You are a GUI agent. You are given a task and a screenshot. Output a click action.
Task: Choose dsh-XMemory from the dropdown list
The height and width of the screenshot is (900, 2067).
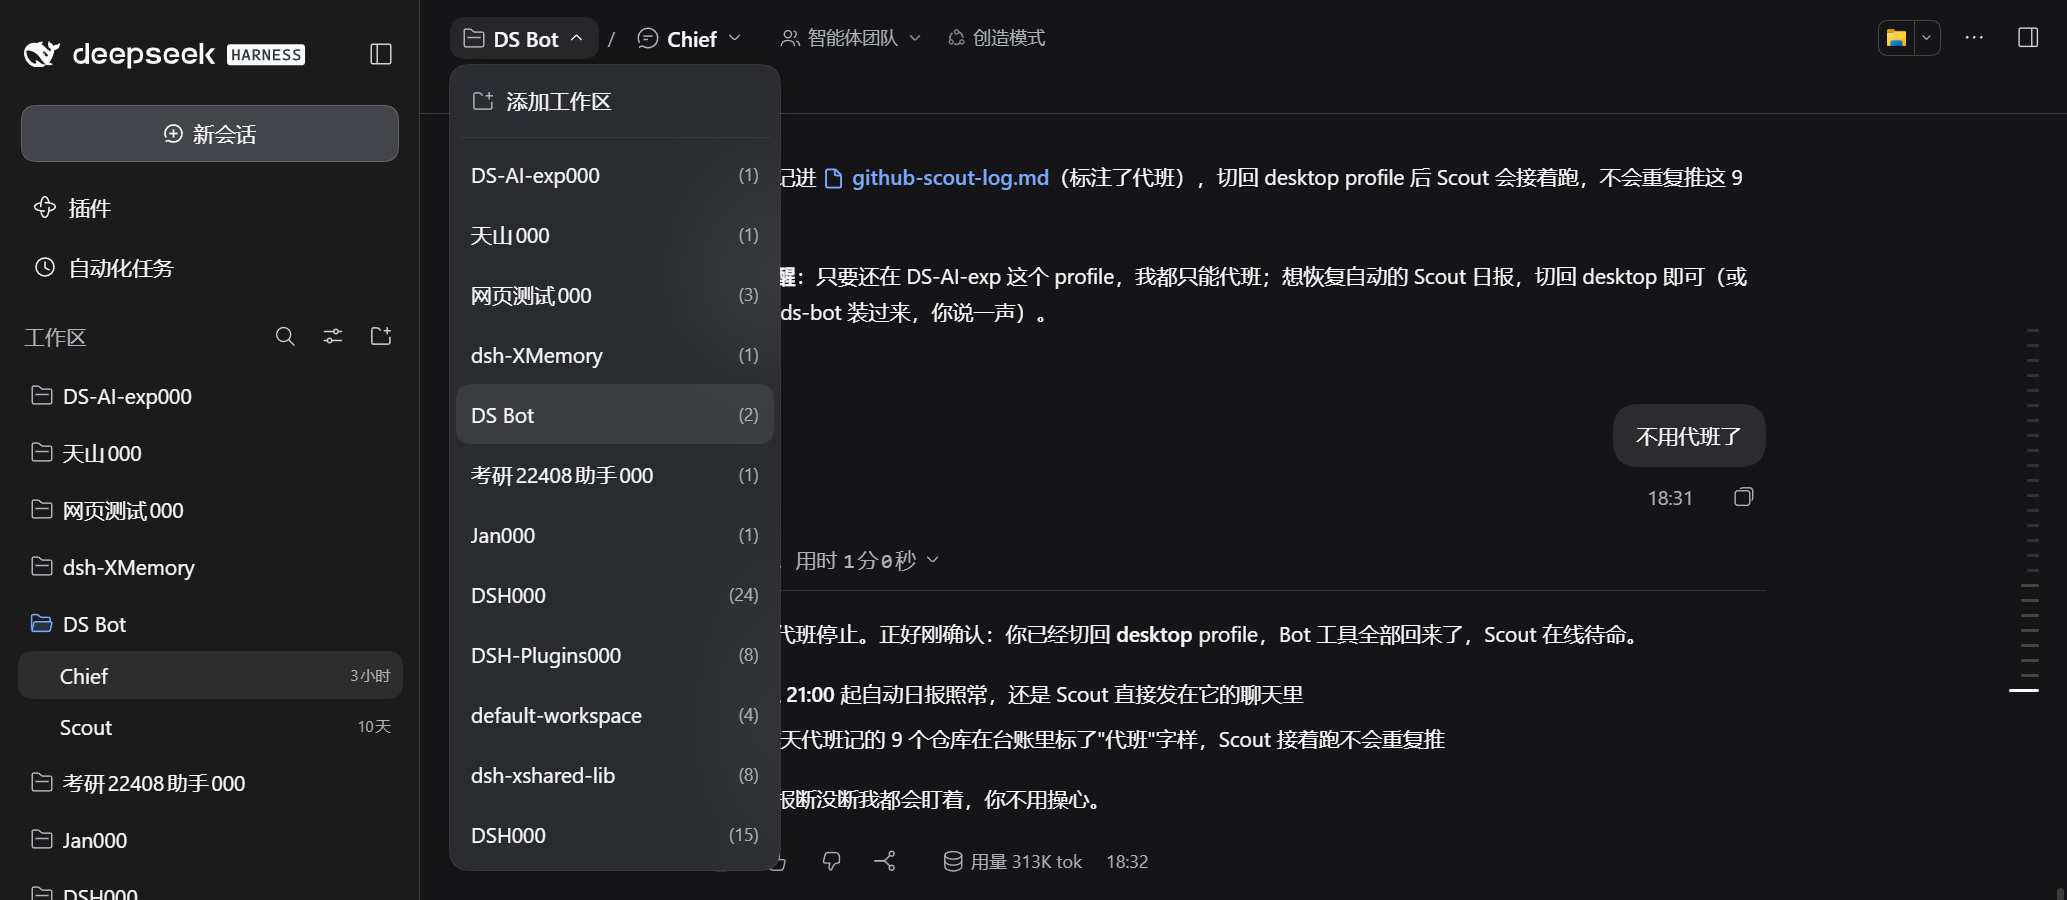(614, 355)
